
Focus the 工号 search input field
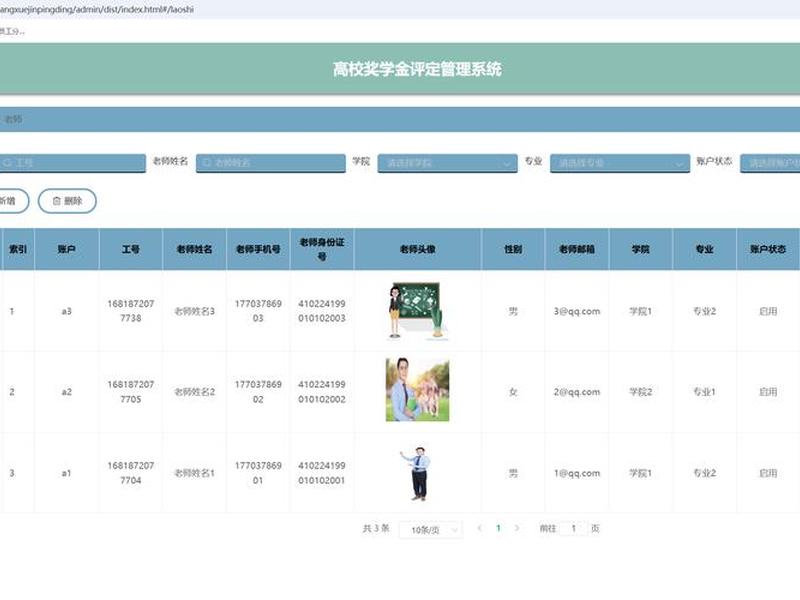[72, 163]
